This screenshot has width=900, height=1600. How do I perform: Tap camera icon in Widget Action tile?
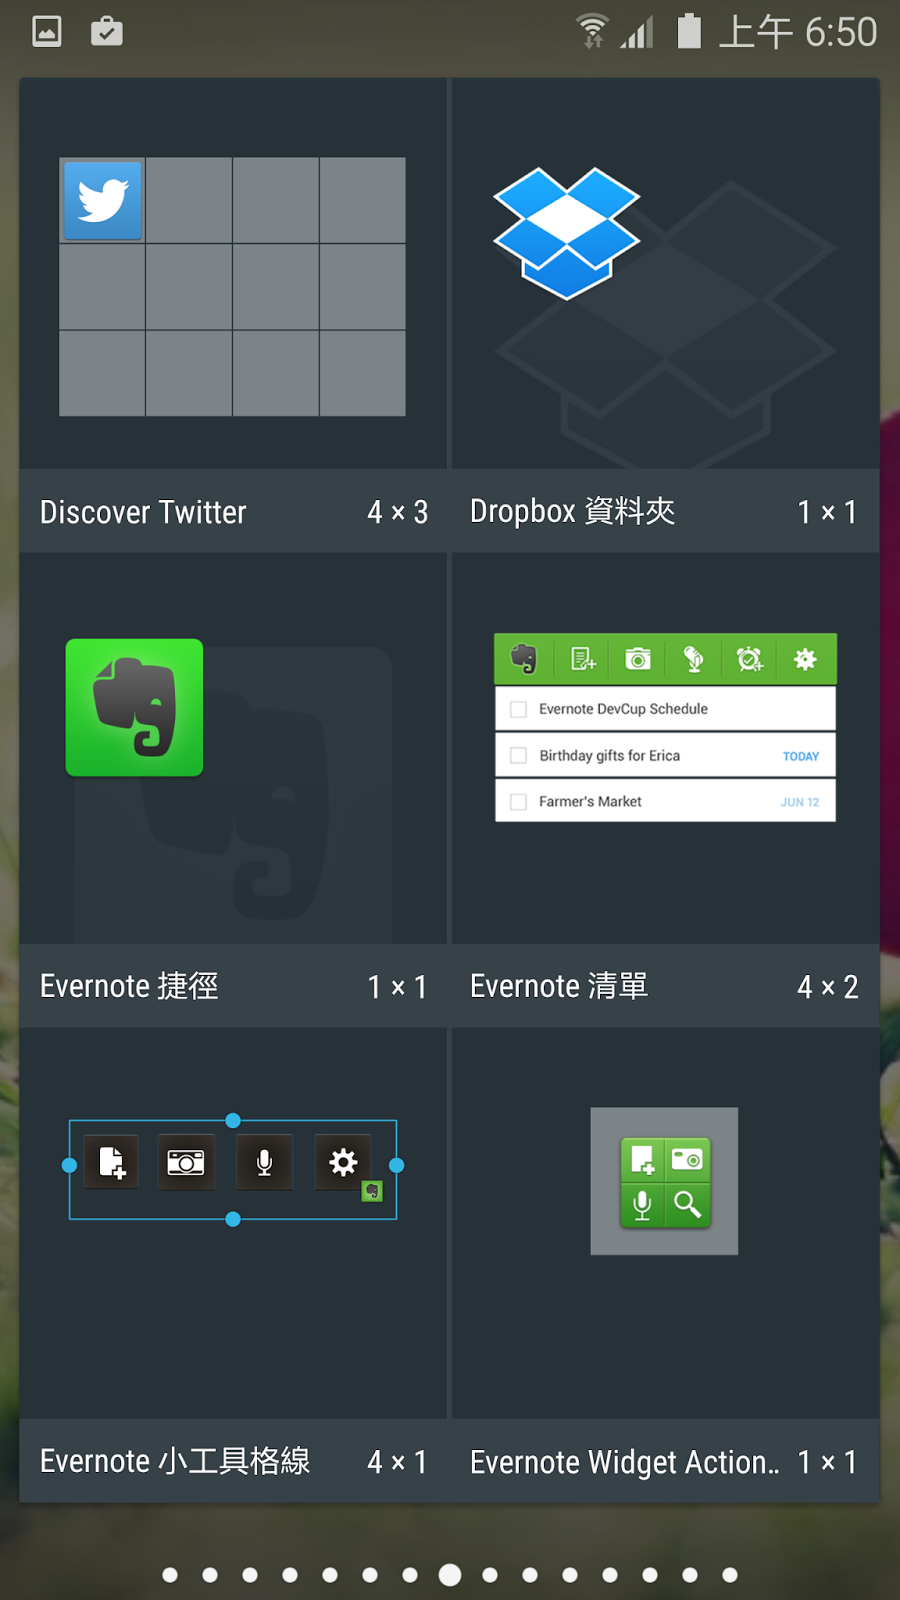[687, 1159]
